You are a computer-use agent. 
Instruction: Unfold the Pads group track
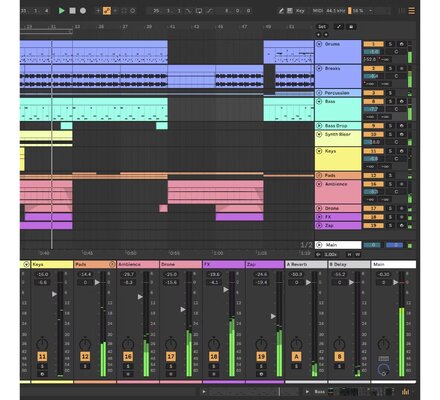click(319, 175)
